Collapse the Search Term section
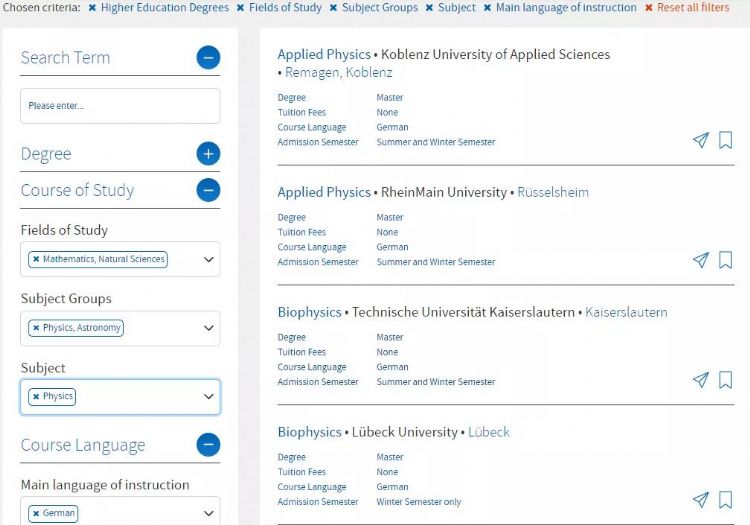750x525 pixels. pyautogui.click(x=208, y=58)
